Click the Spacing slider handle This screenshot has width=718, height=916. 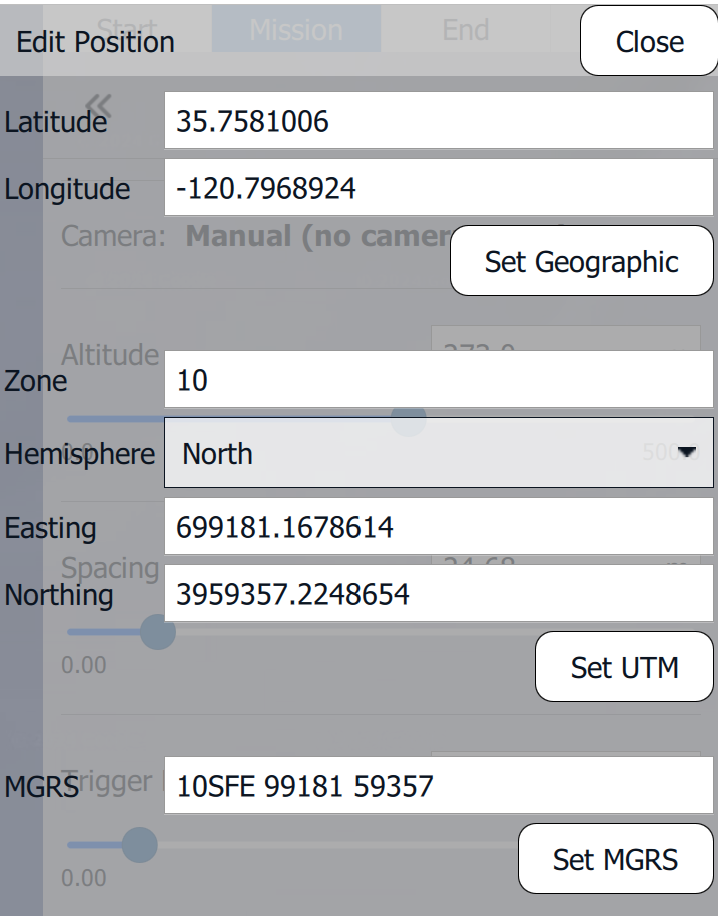coord(156,632)
